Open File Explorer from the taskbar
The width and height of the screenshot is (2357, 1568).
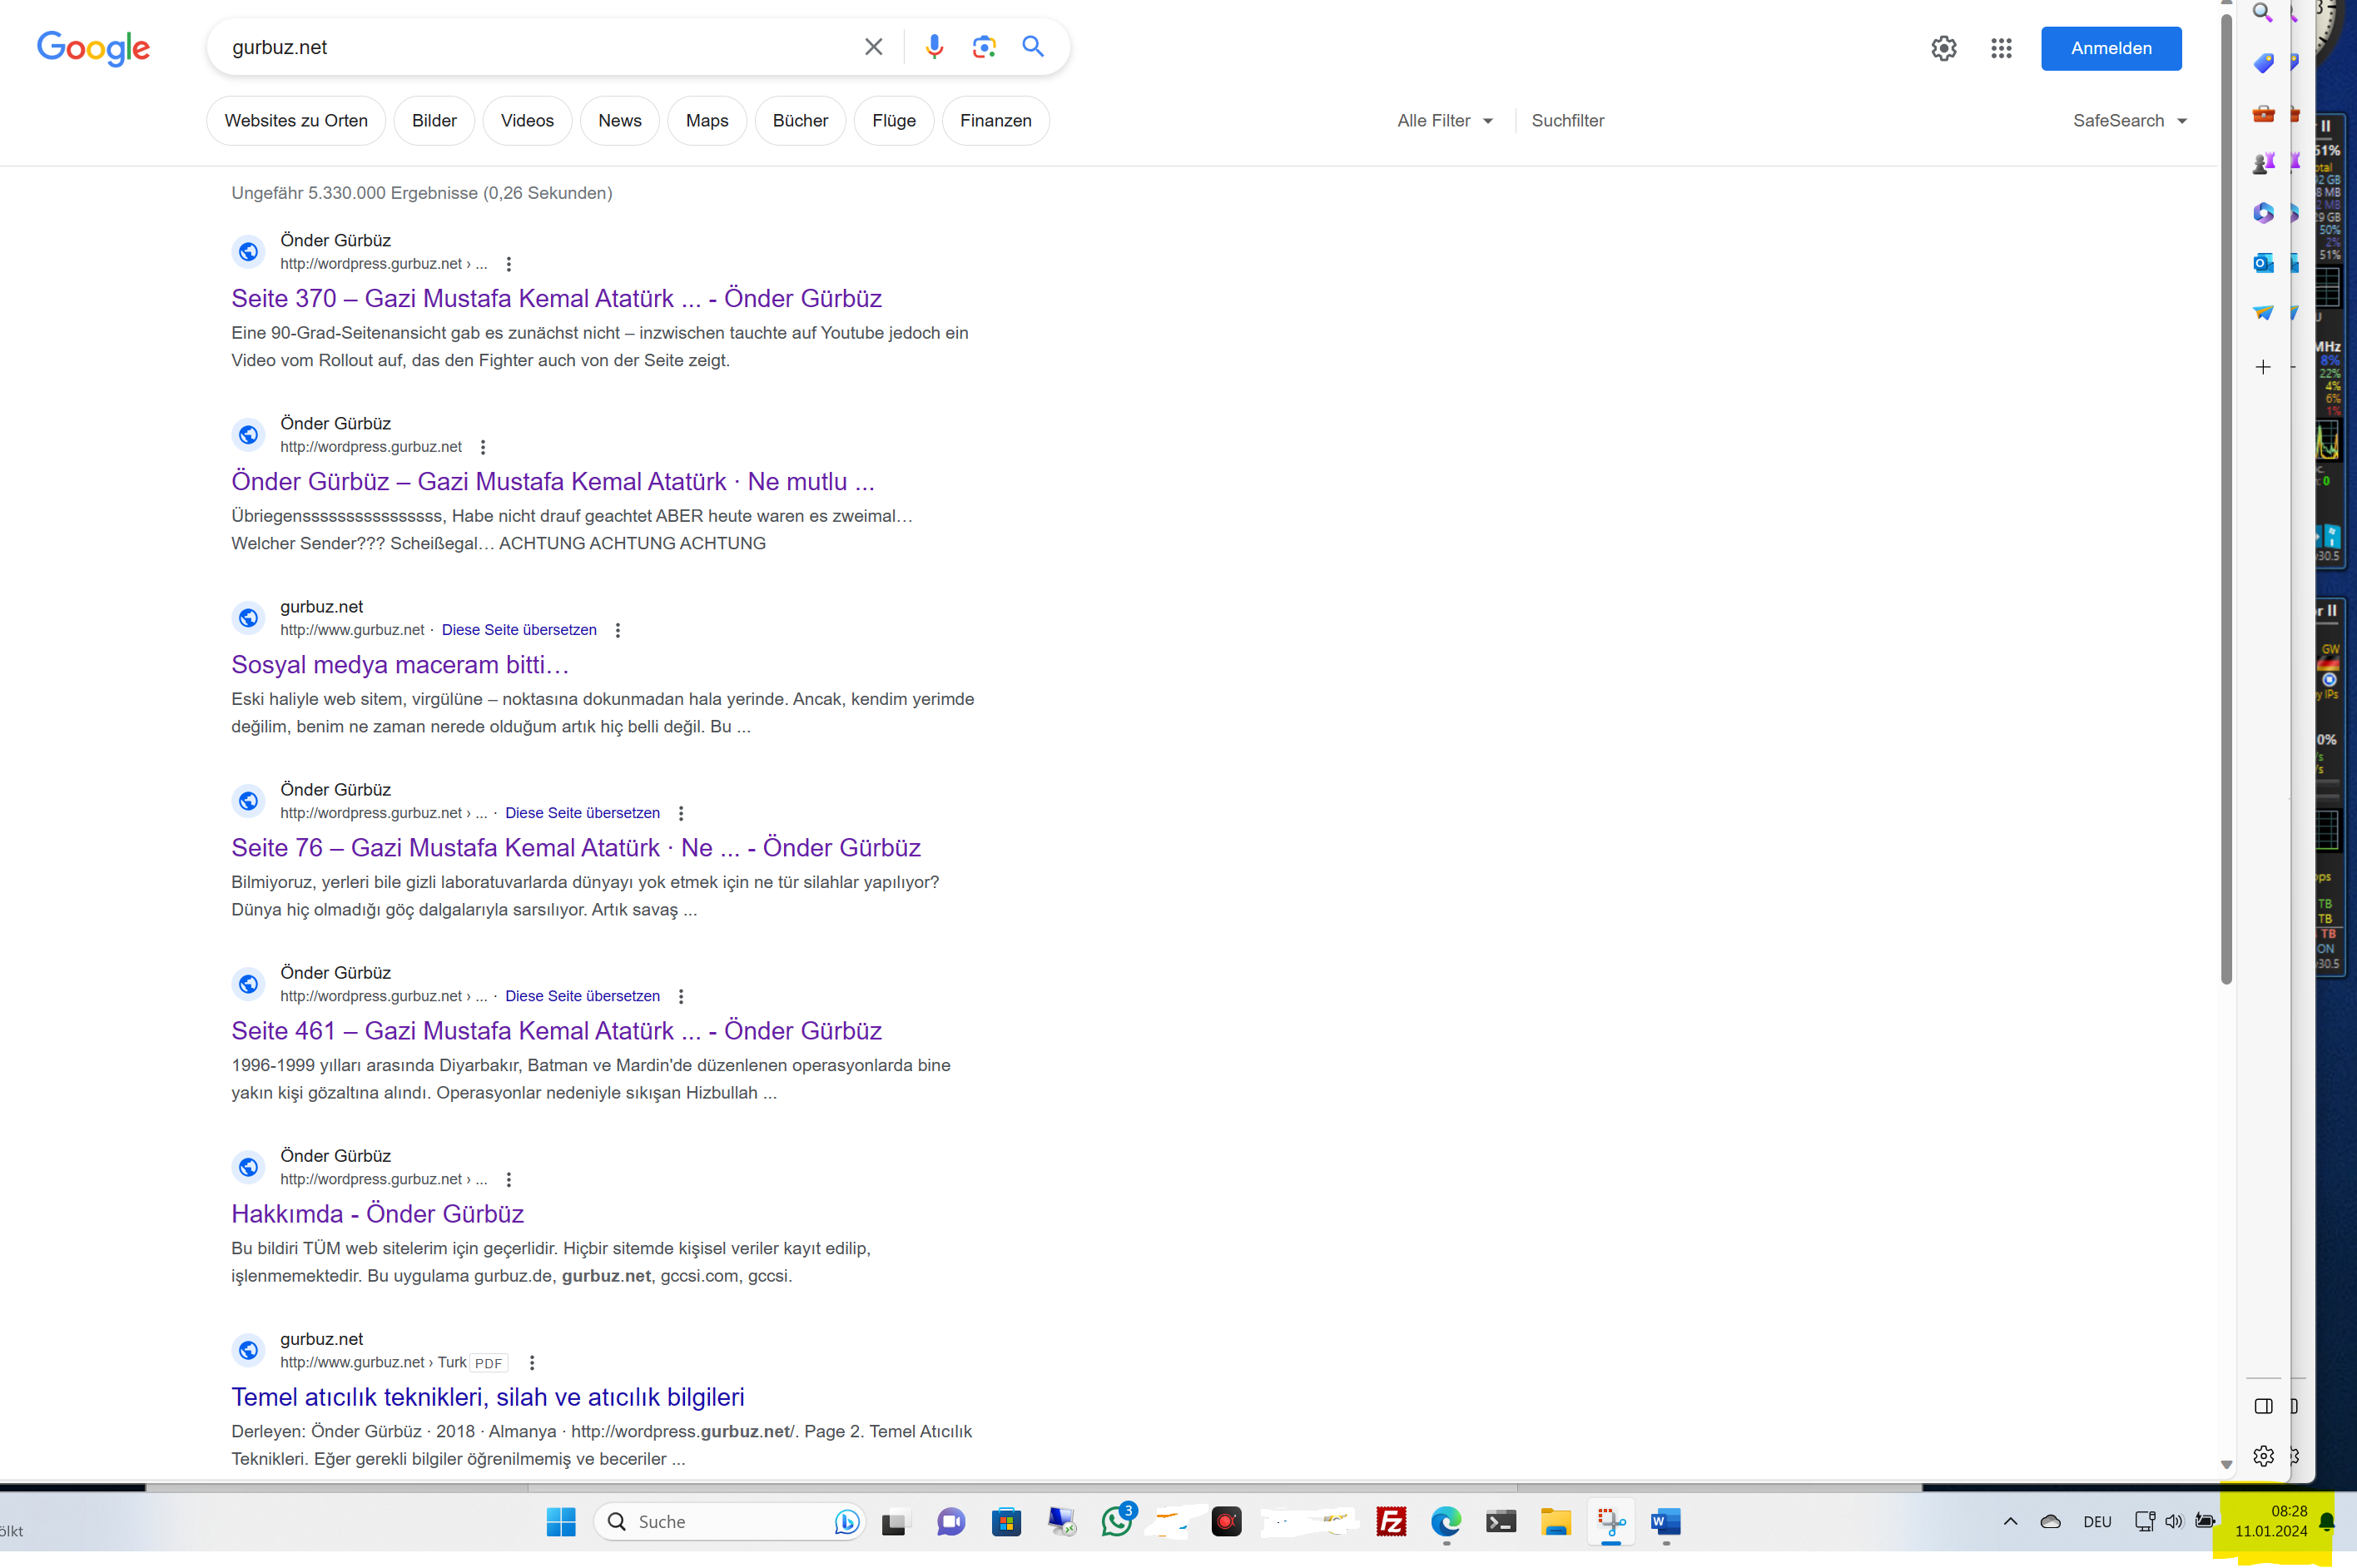pyautogui.click(x=1555, y=1522)
